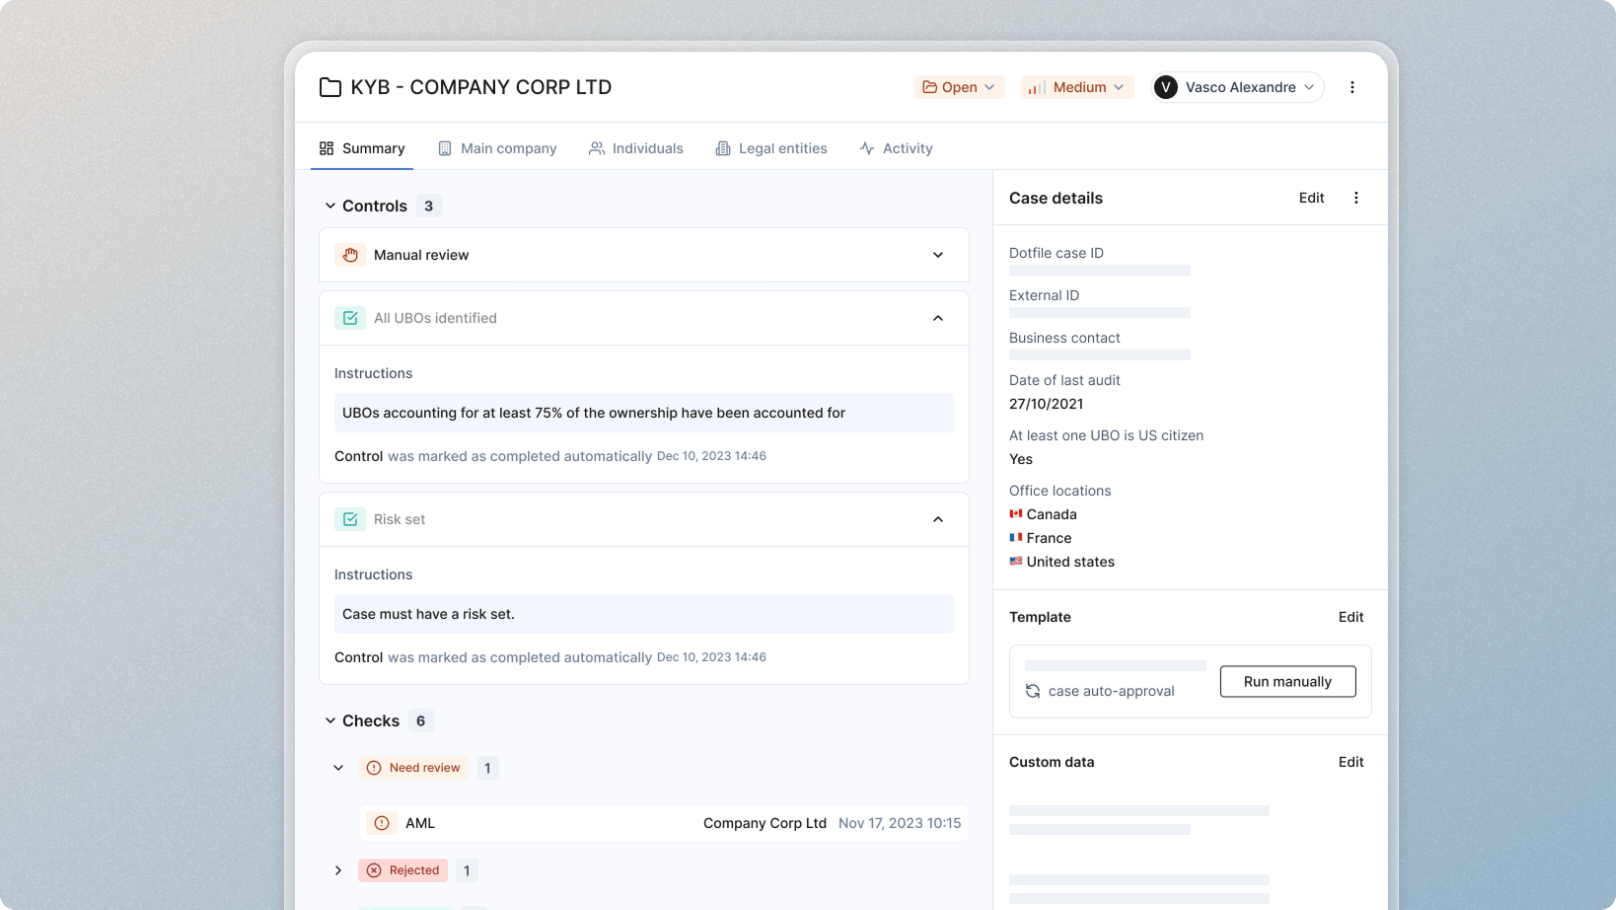This screenshot has height=910, width=1616.
Task: Click the AML alert icon
Action: point(382,823)
